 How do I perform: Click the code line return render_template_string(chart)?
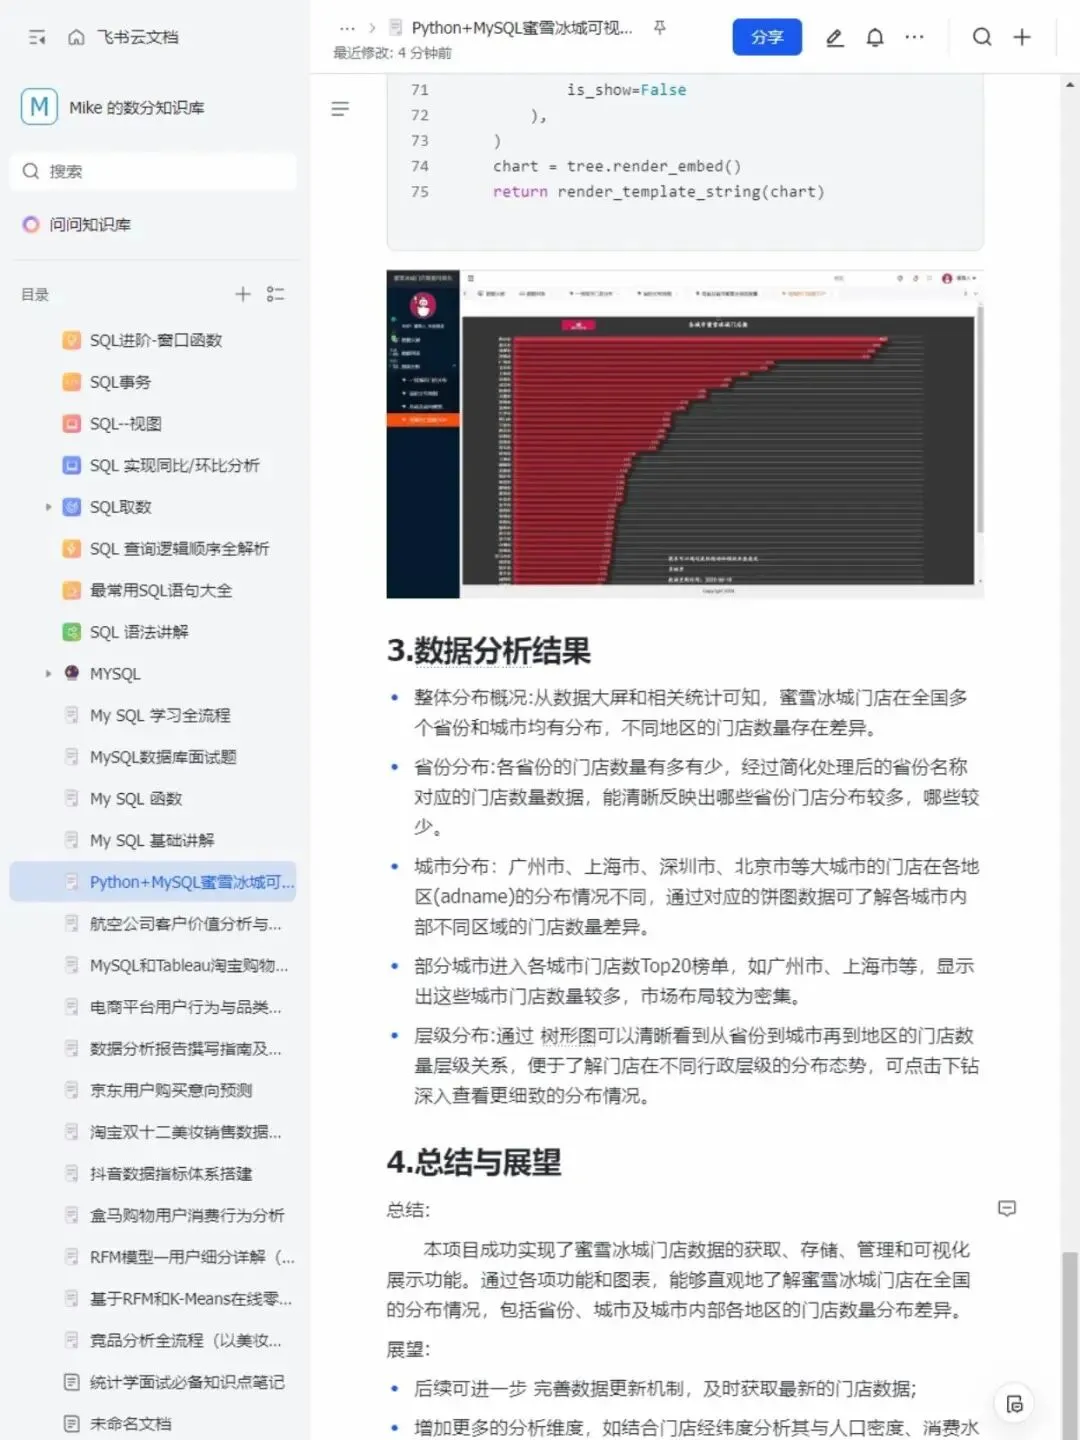[x=659, y=191]
